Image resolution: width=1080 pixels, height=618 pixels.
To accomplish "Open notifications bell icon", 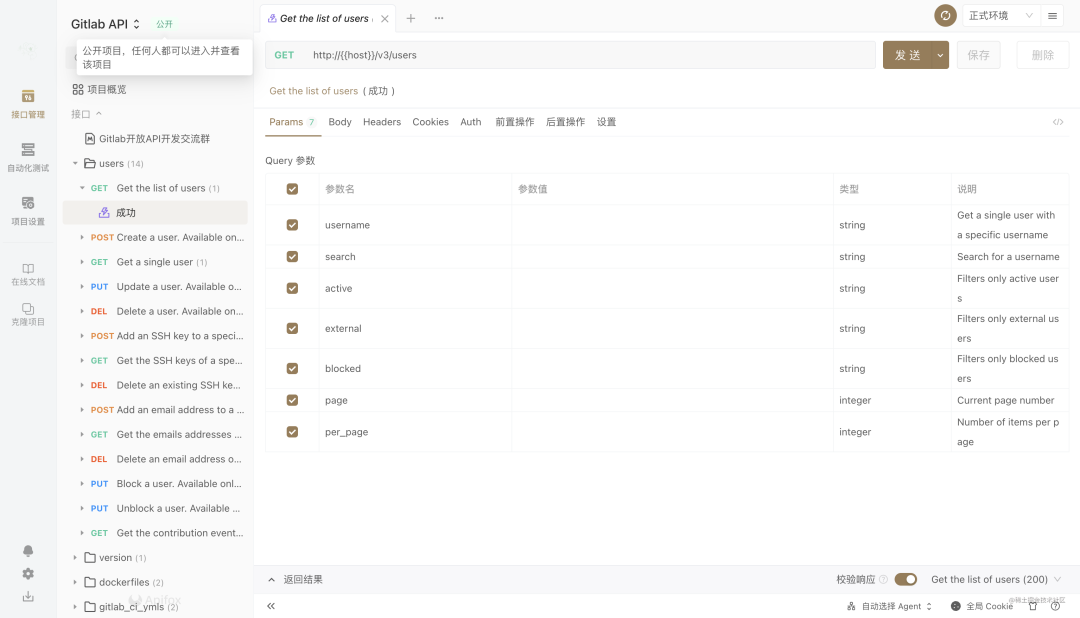I will tap(28, 550).
